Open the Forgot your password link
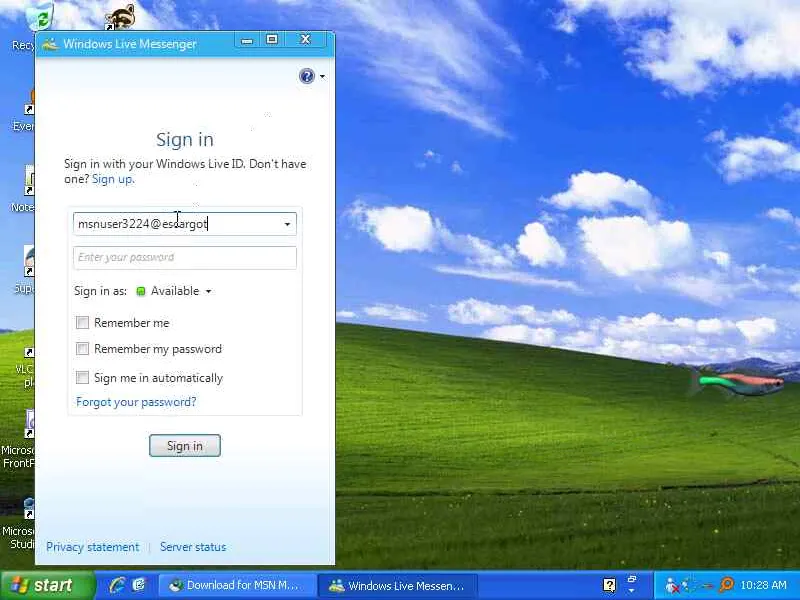800x600 pixels. (x=136, y=402)
